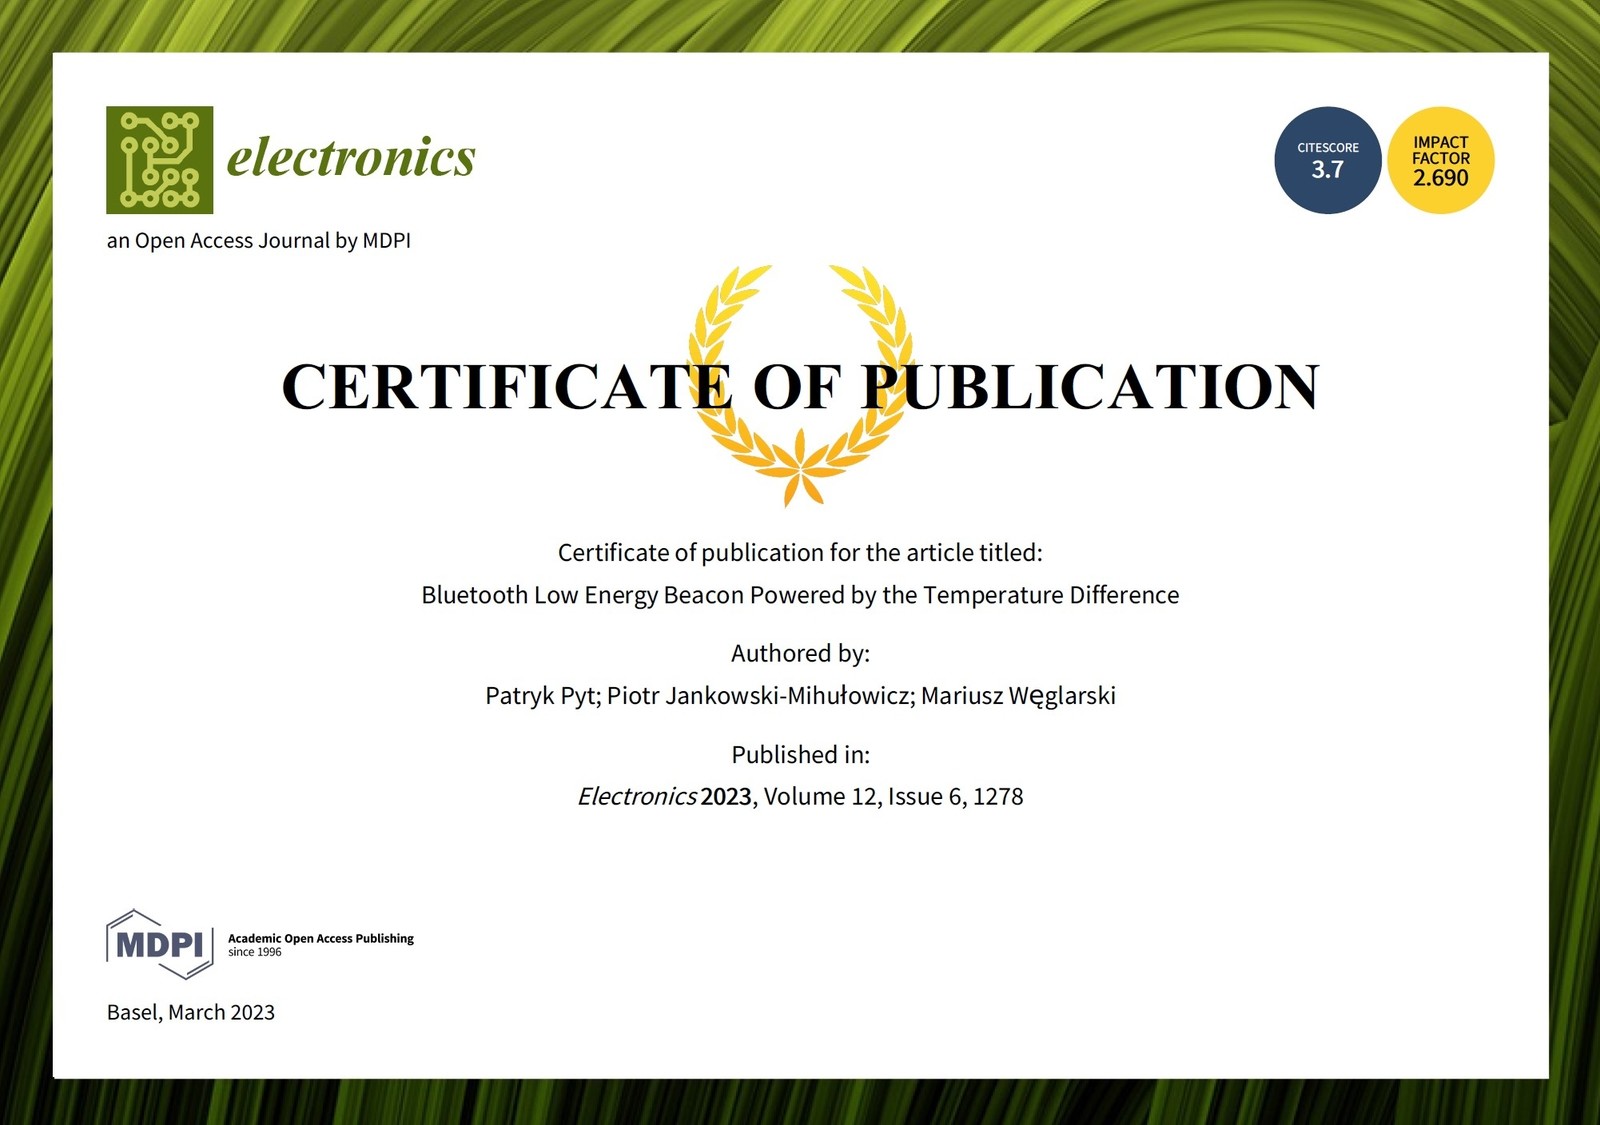This screenshot has height=1125, width=1600.
Task: Click the 'Authored by:' label
Action: [800, 654]
